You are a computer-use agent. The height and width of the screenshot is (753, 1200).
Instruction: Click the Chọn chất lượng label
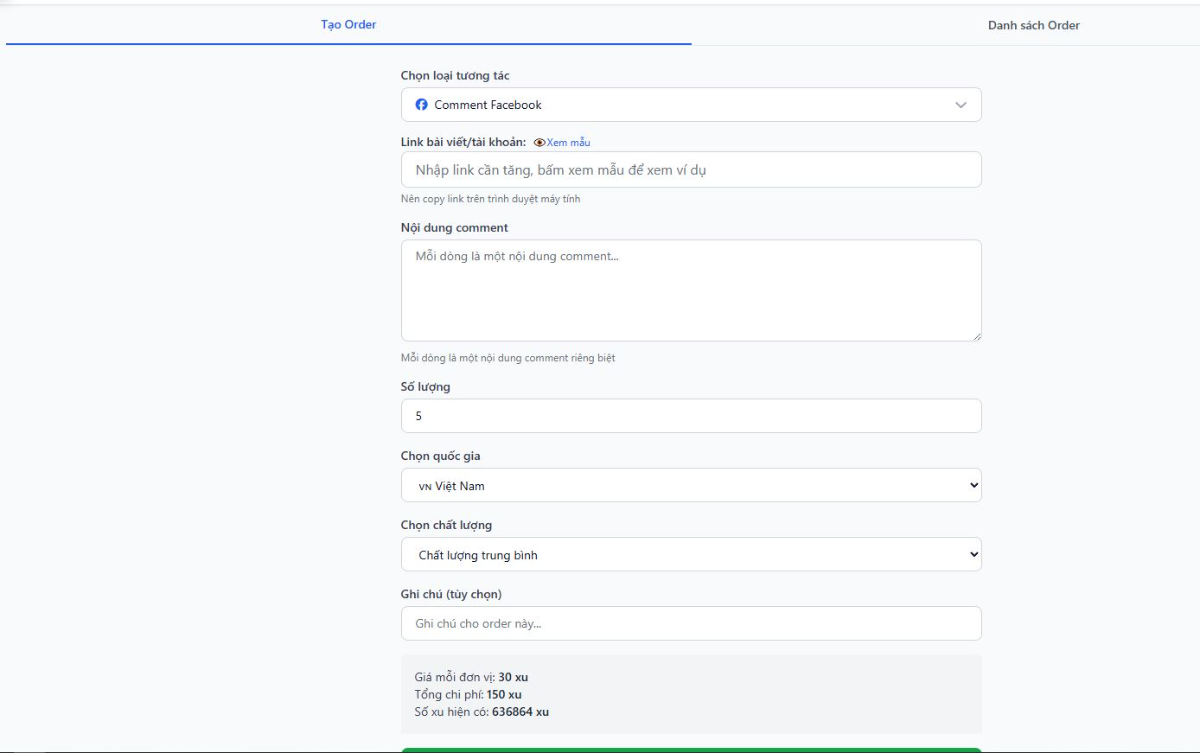tap(446, 525)
